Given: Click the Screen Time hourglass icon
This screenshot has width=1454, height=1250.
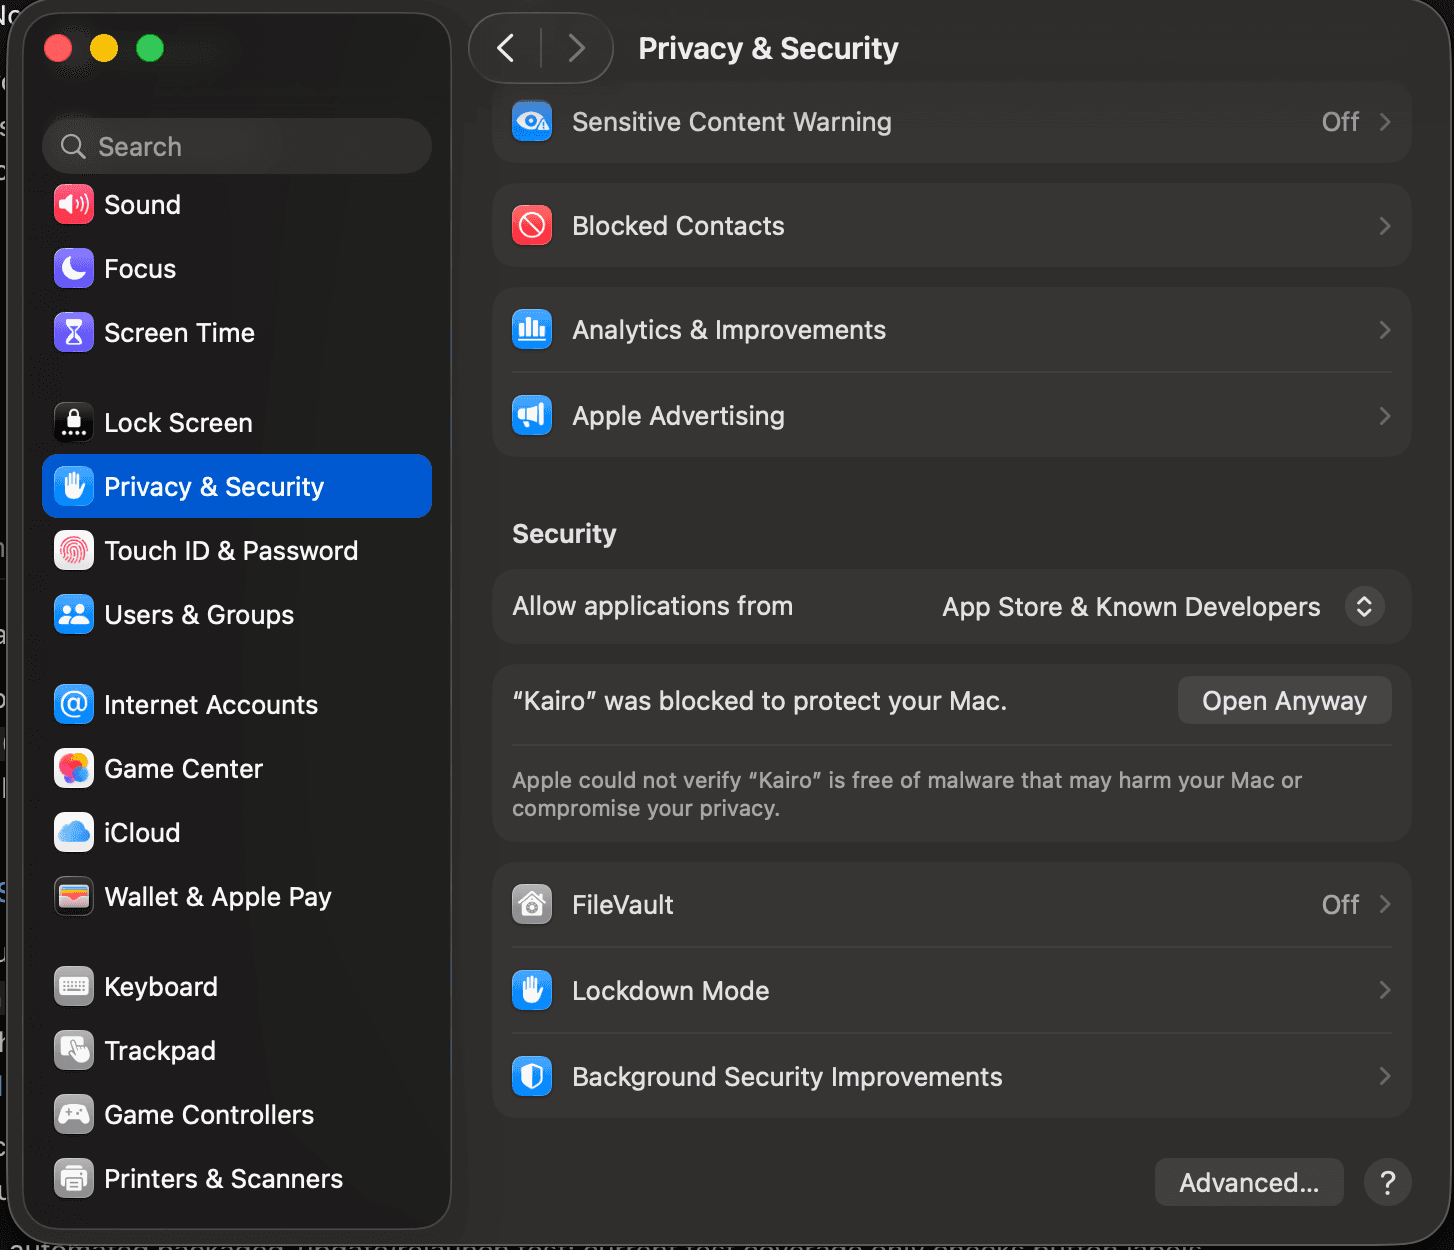Looking at the screenshot, I should point(74,333).
